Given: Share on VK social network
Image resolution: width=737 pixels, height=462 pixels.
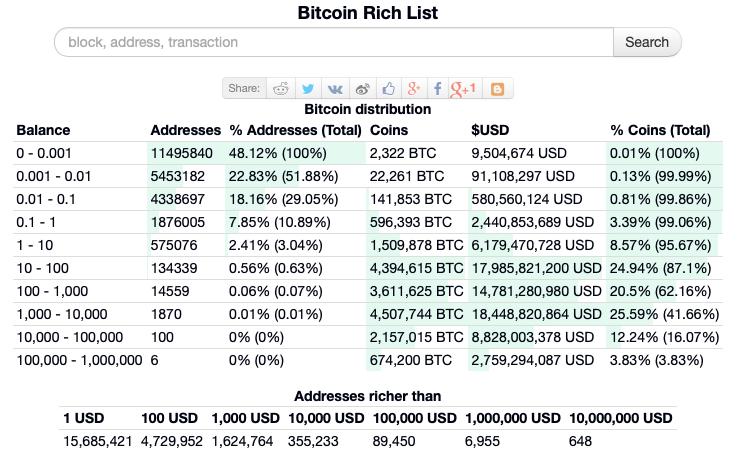Looking at the screenshot, I should tap(335, 89).
